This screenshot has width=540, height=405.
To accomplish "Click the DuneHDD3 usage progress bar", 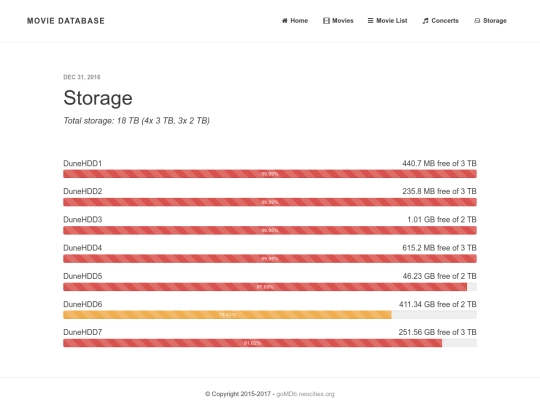I will [270, 230].
